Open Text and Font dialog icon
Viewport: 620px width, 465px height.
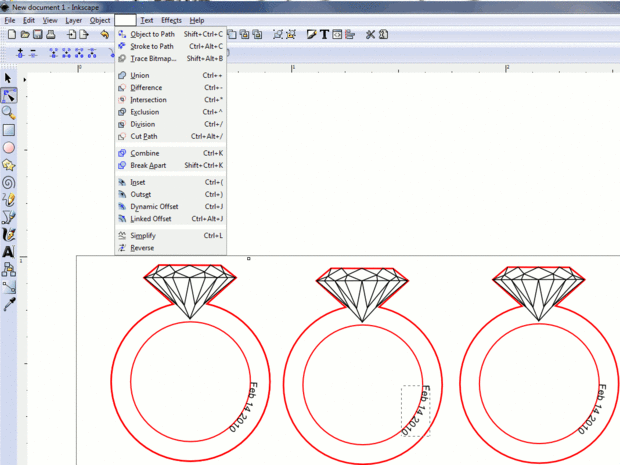pyautogui.click(x=324, y=34)
